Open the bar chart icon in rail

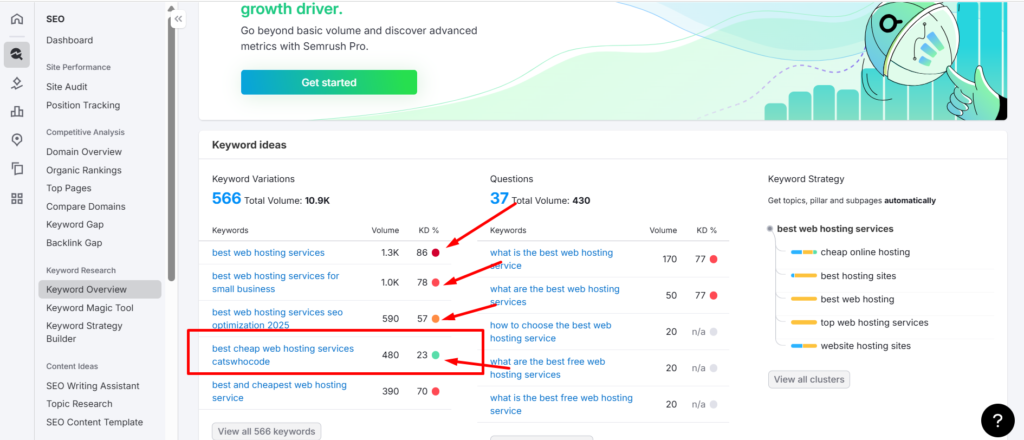[x=17, y=112]
